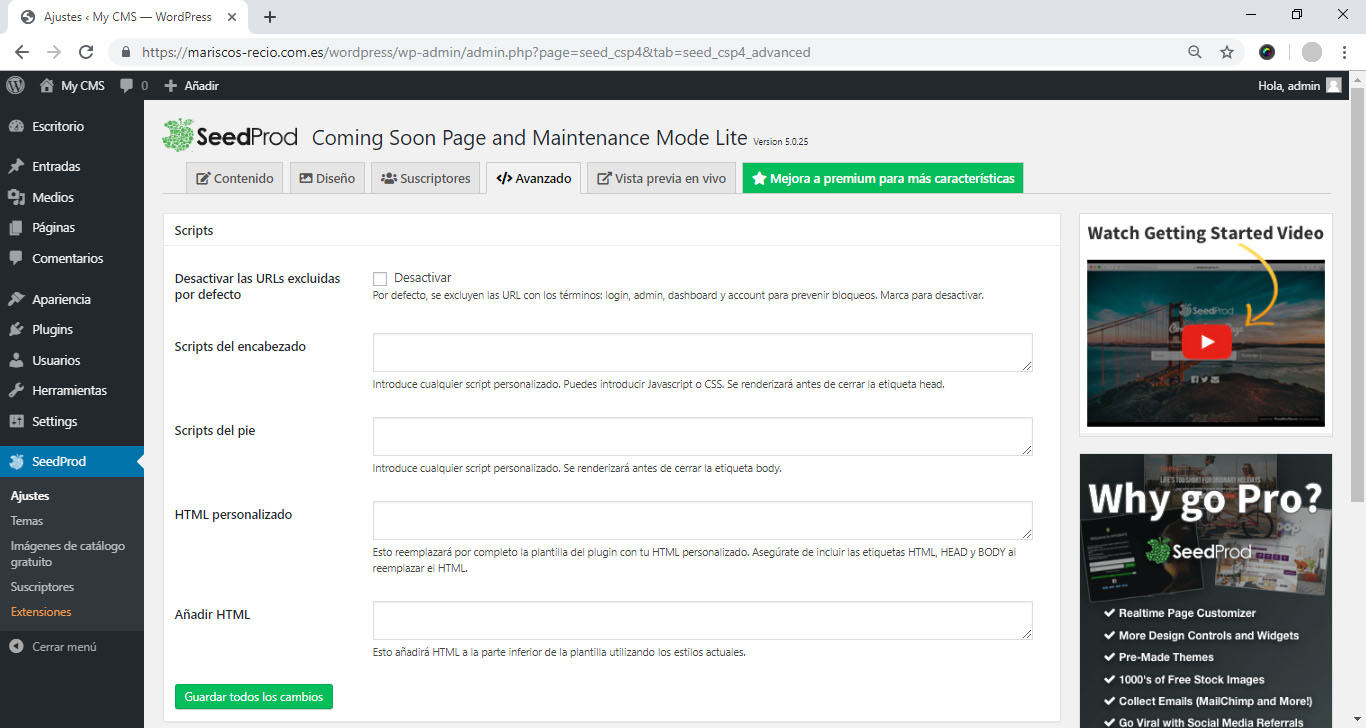This screenshot has width=1366, height=728.
Task: Play the Getting Started YouTube video
Action: click(1207, 342)
